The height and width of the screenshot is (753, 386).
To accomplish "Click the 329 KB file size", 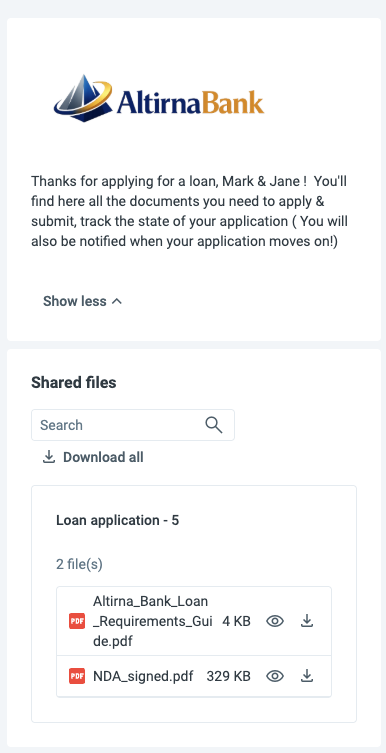I will coord(229,676).
